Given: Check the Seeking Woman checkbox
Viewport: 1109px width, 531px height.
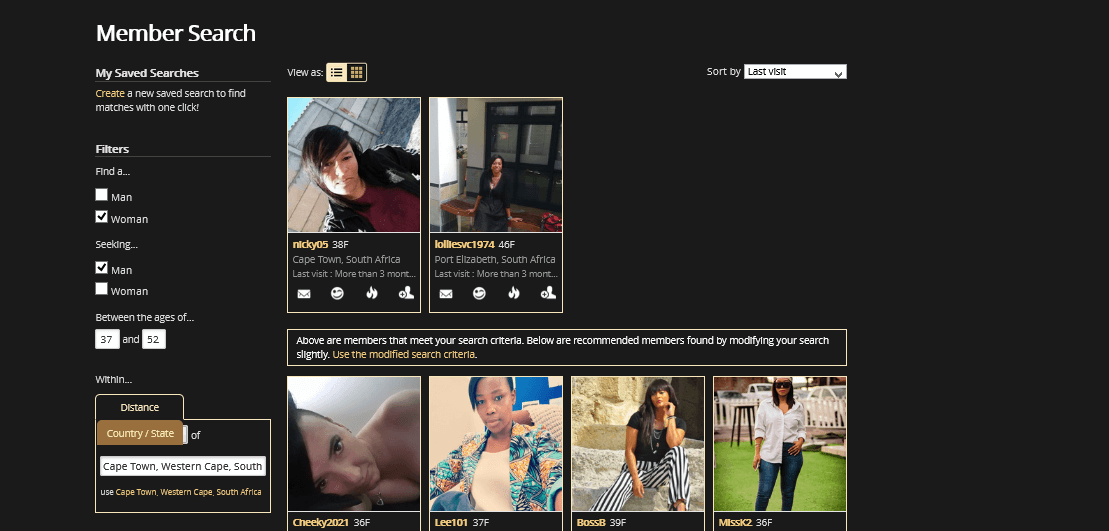Looking at the screenshot, I should [x=101, y=288].
